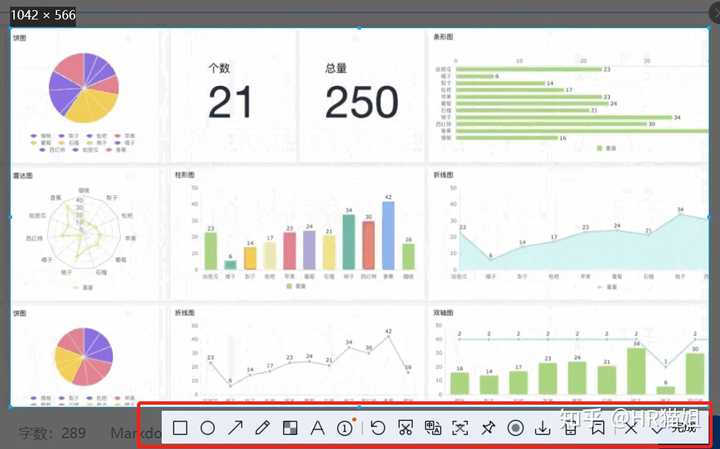
Task: Click the blue bar labeled 42 in 柱形图
Action: [388, 236]
